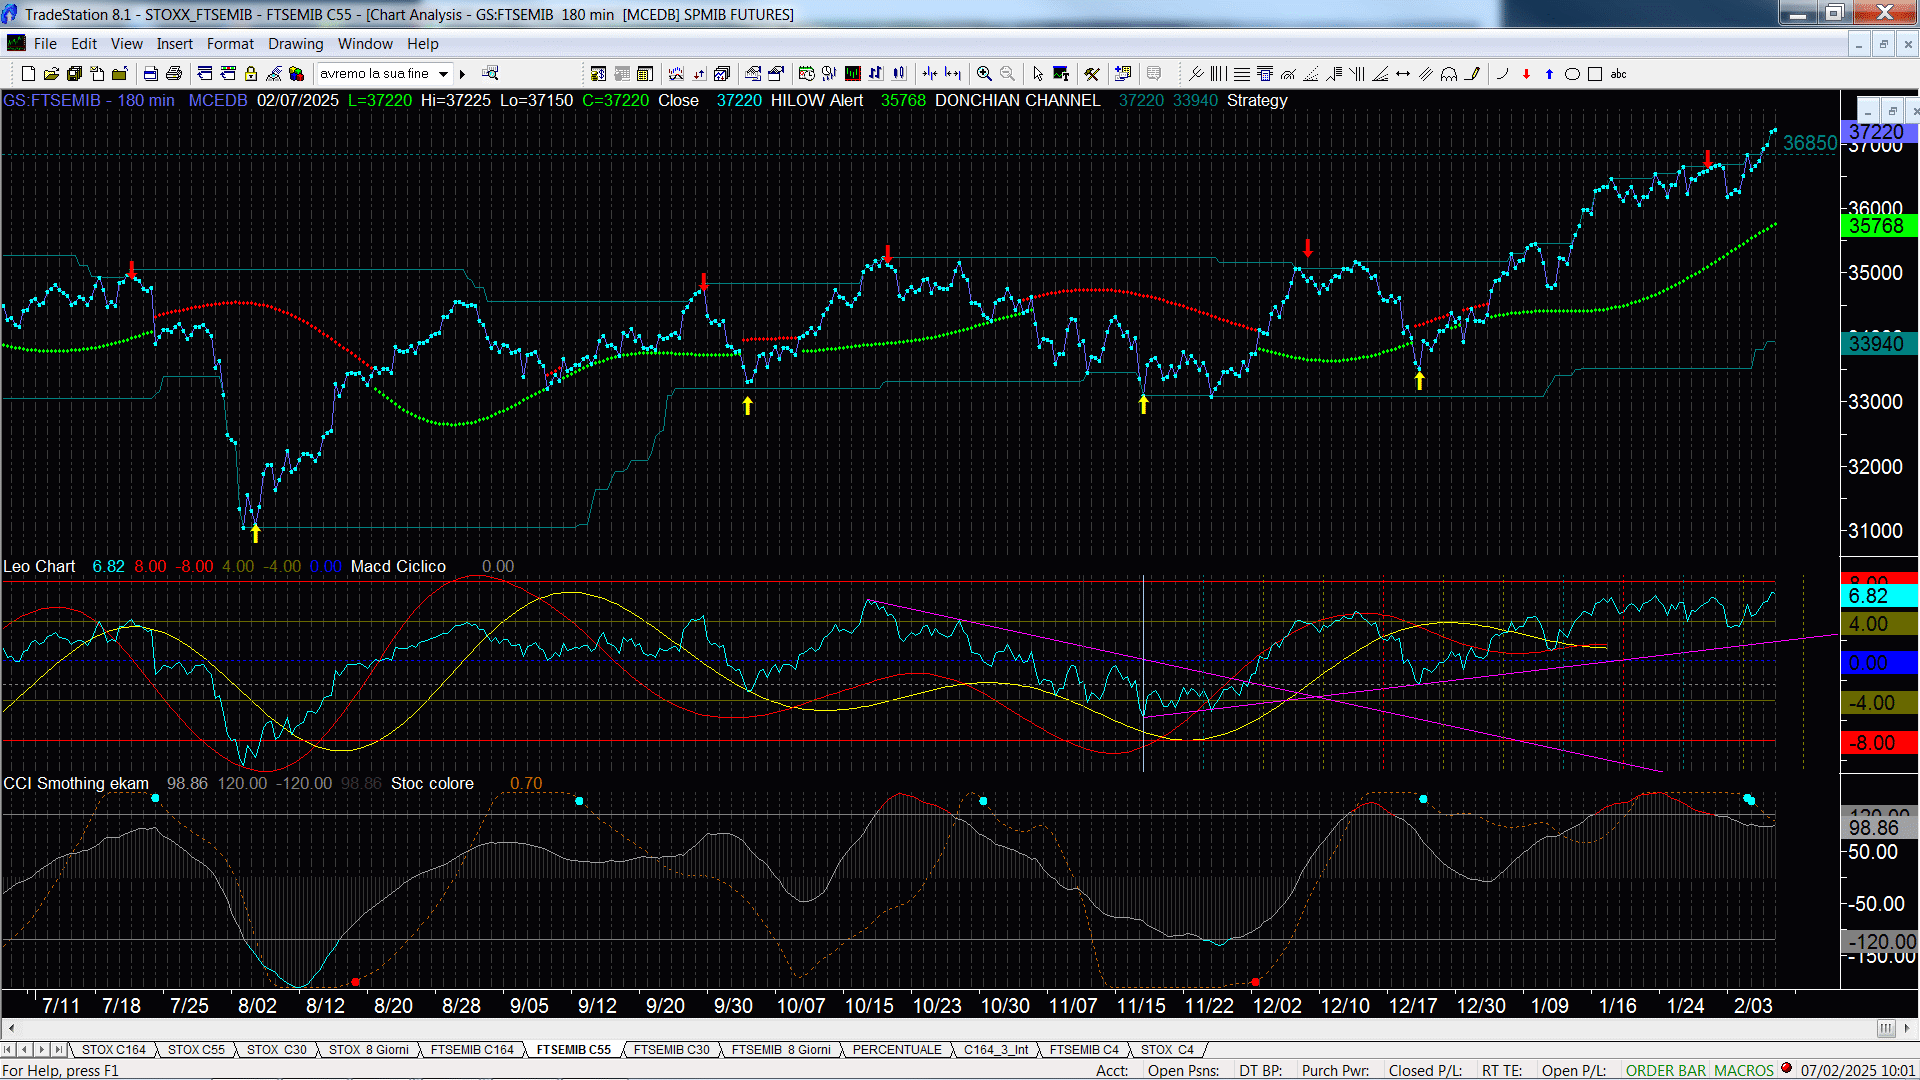
Task: Select the pointer arrow tool
Action: (1037, 74)
